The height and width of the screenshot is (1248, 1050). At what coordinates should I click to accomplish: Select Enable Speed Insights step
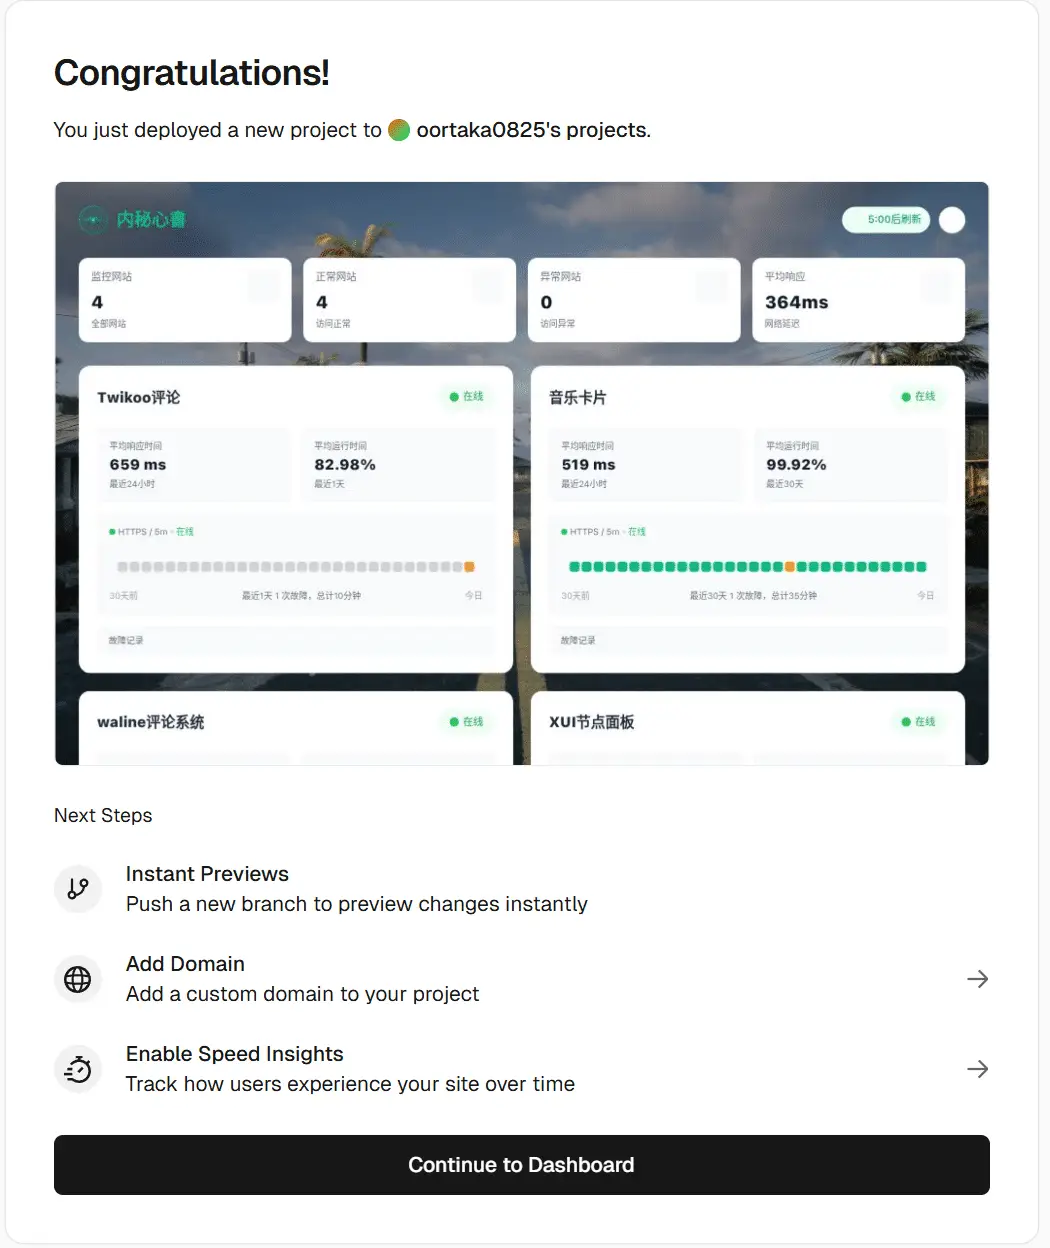tap(522, 1069)
